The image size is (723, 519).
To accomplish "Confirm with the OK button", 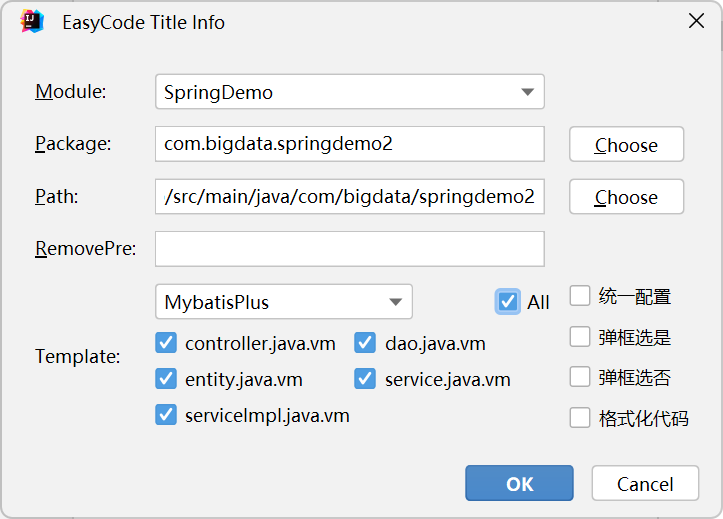I will coord(519,484).
